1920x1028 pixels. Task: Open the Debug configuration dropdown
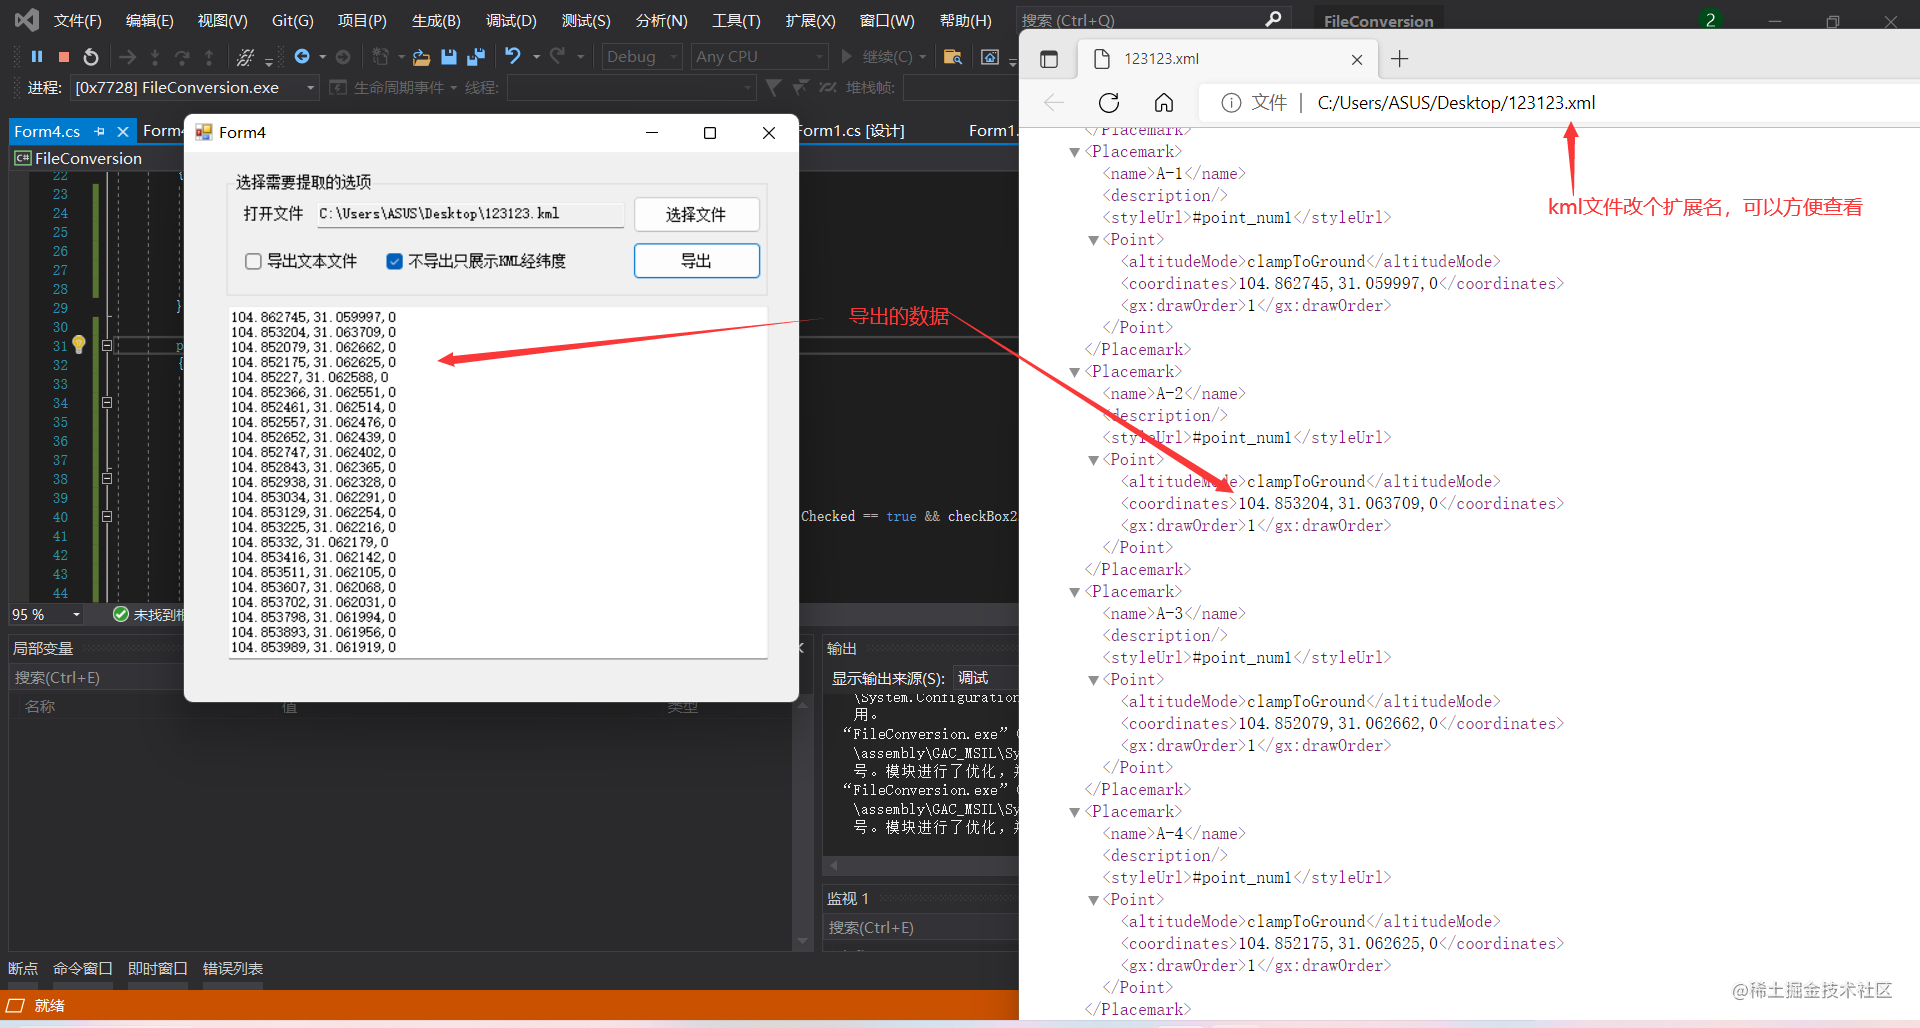[x=642, y=57]
